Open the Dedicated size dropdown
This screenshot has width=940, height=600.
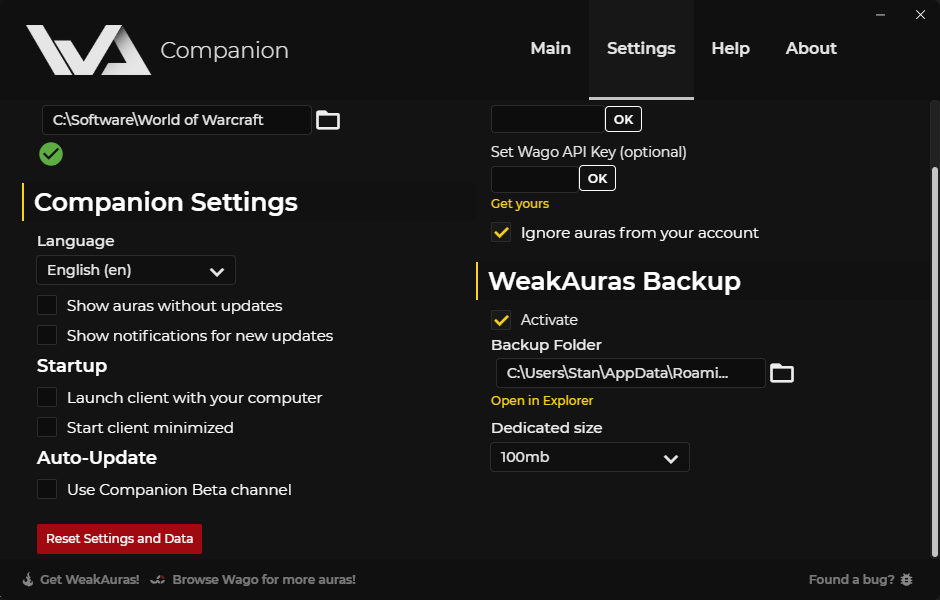tap(590, 457)
